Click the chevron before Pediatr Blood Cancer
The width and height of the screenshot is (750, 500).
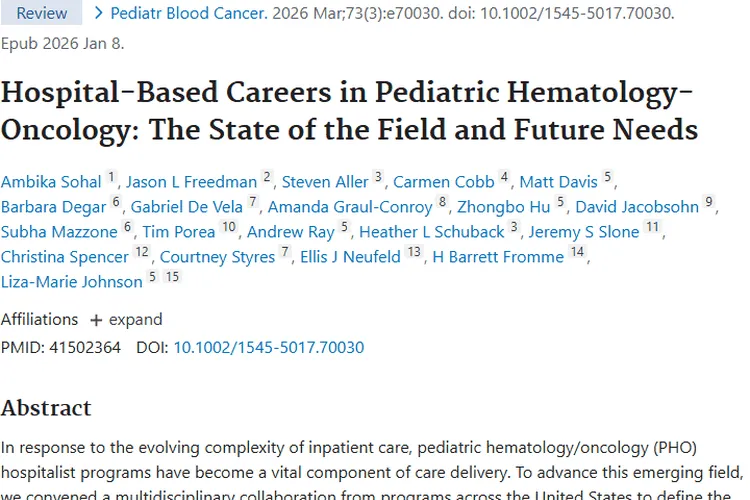tap(98, 14)
